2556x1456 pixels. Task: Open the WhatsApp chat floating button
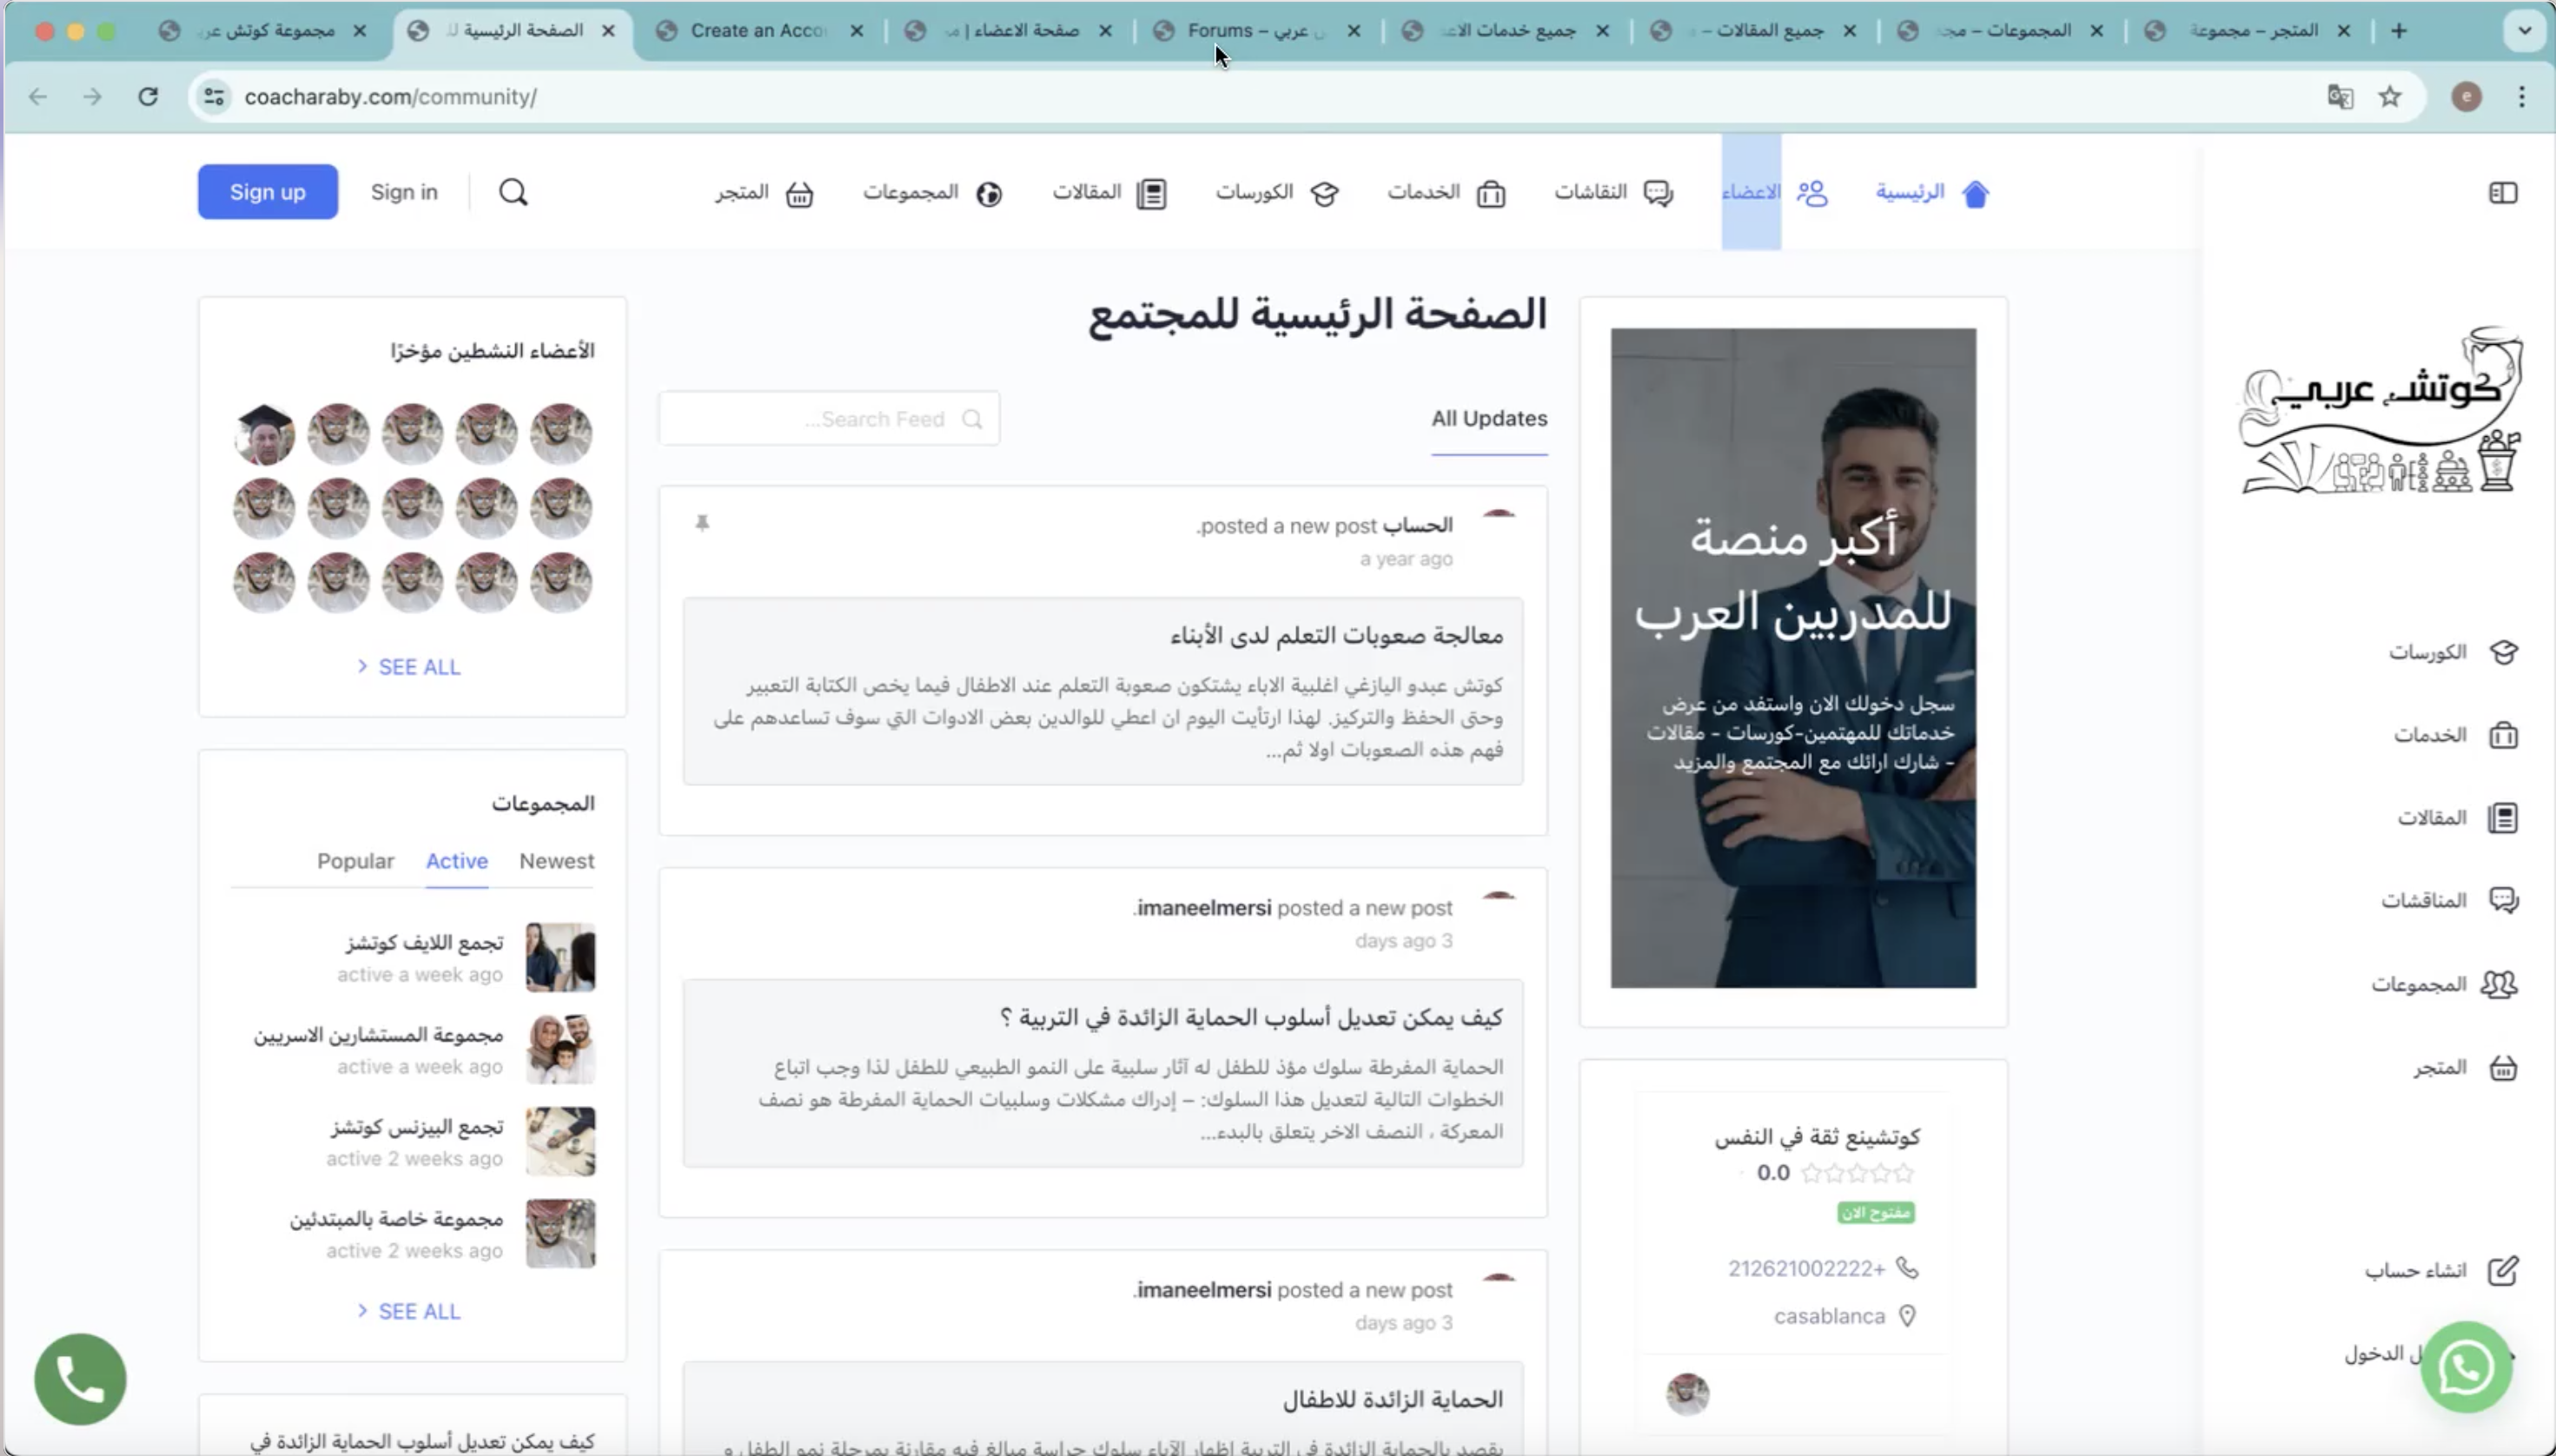(2466, 1367)
